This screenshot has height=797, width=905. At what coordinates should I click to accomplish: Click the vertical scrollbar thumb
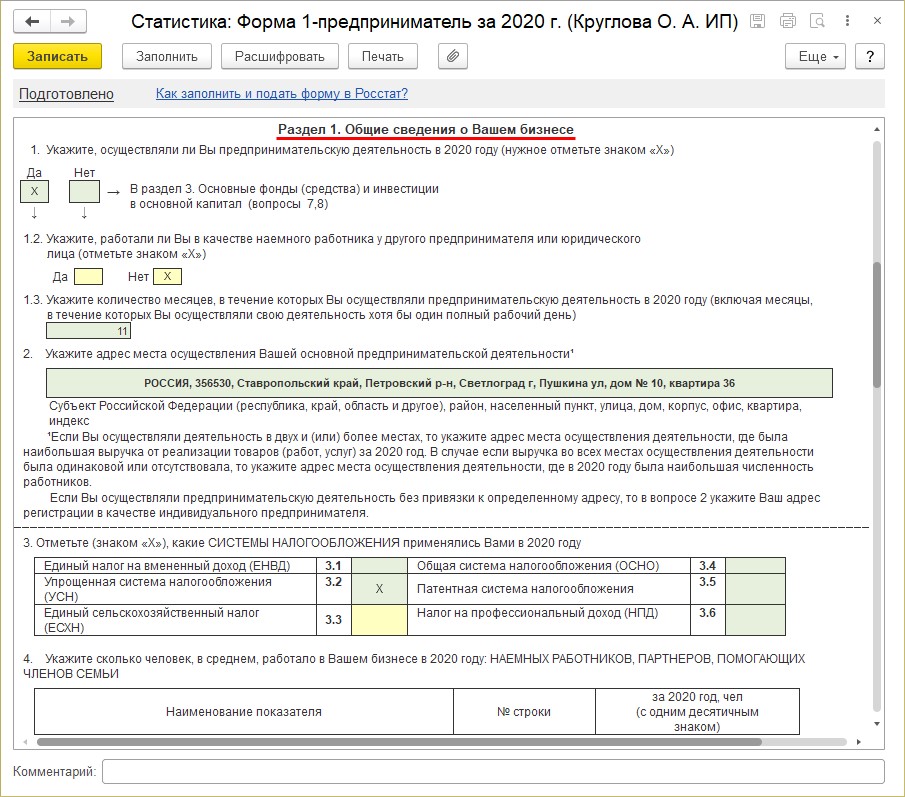click(877, 324)
